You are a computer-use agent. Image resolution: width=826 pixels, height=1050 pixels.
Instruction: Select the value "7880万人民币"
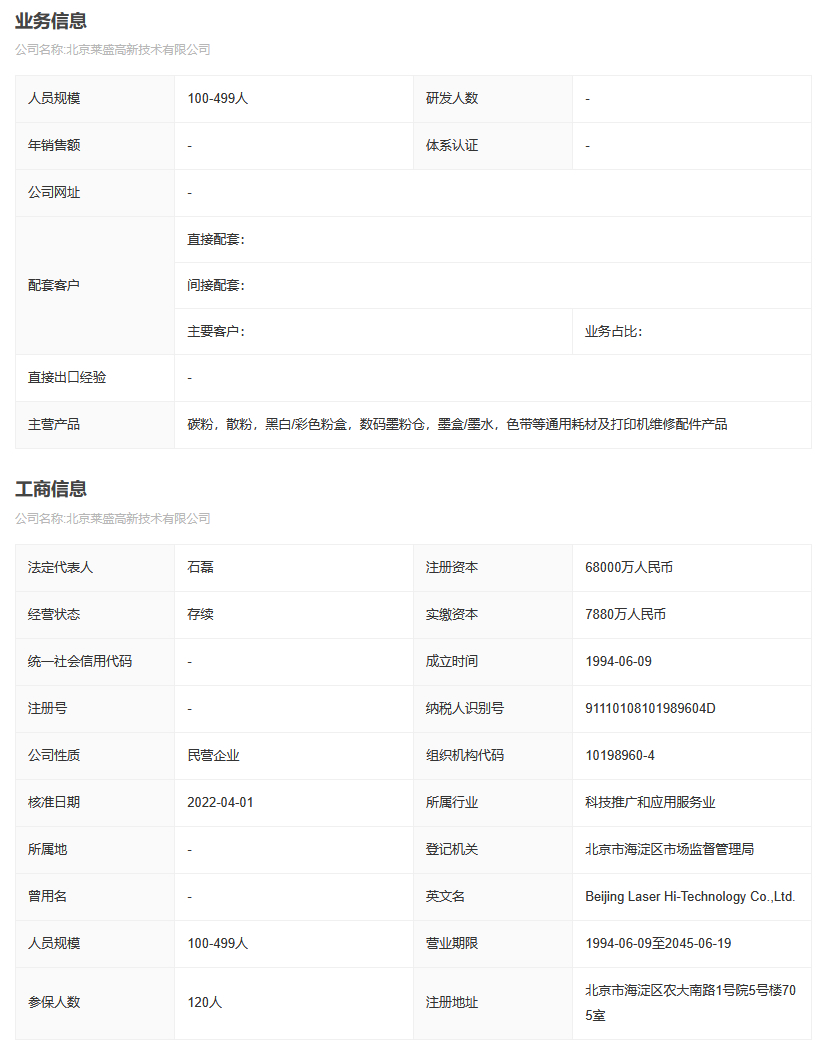click(x=626, y=615)
